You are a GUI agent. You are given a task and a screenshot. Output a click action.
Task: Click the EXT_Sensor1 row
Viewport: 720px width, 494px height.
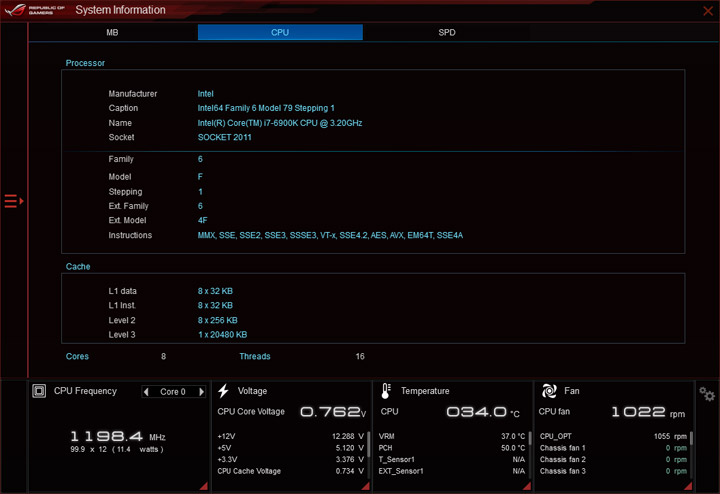coord(452,471)
